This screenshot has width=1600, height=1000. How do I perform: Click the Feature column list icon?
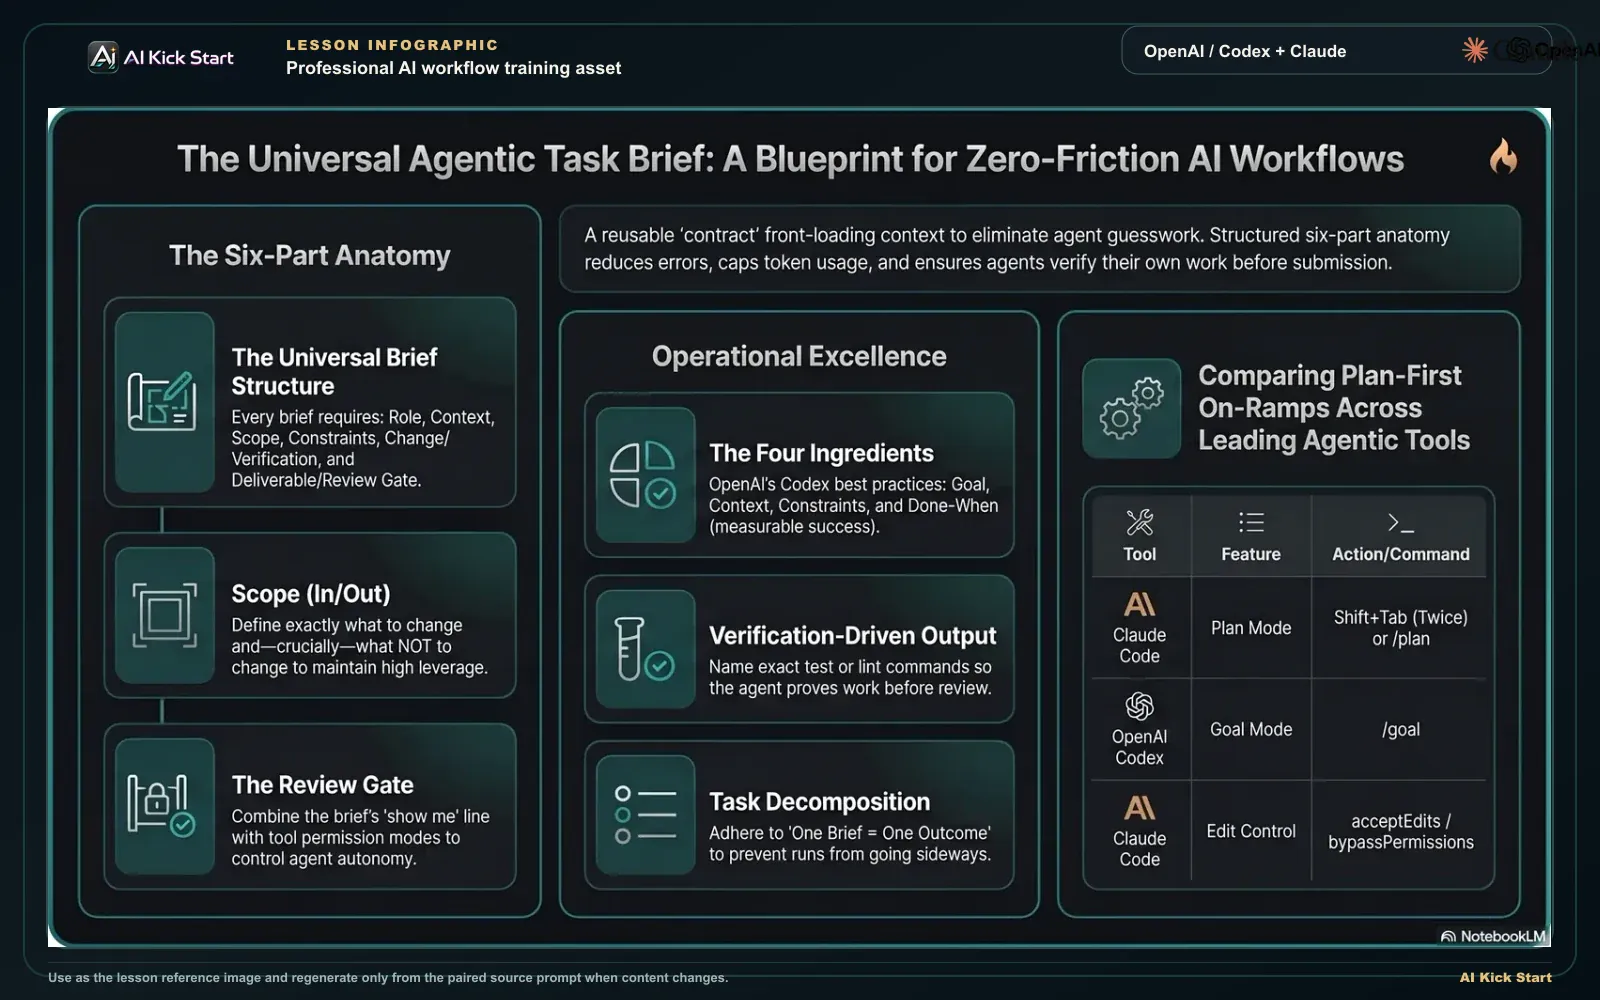click(1251, 522)
